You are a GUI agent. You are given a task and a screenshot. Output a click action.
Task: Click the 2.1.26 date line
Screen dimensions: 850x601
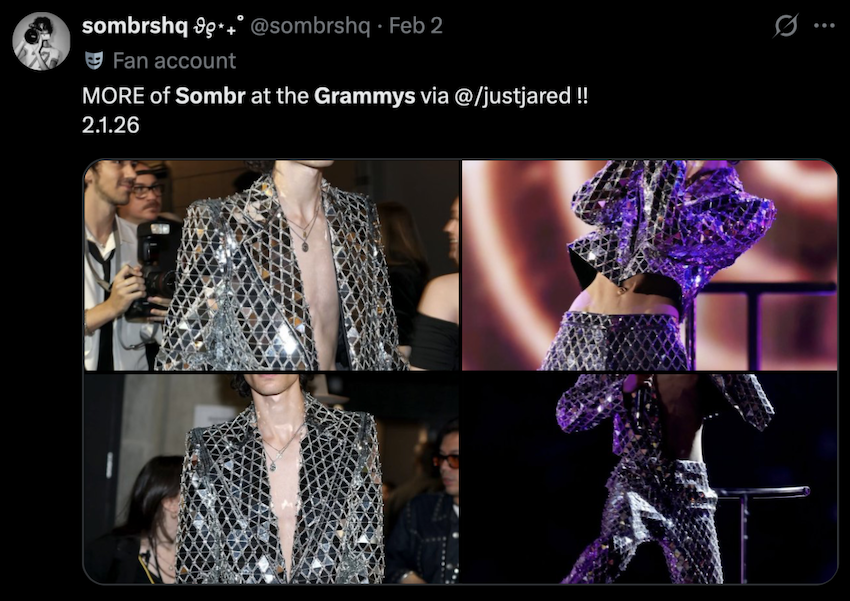tap(111, 125)
